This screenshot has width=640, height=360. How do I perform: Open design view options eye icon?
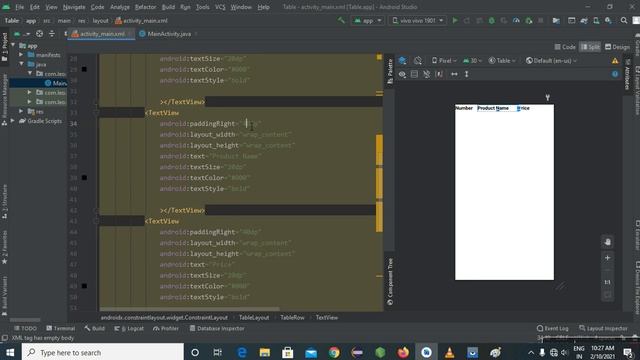coord(402,74)
